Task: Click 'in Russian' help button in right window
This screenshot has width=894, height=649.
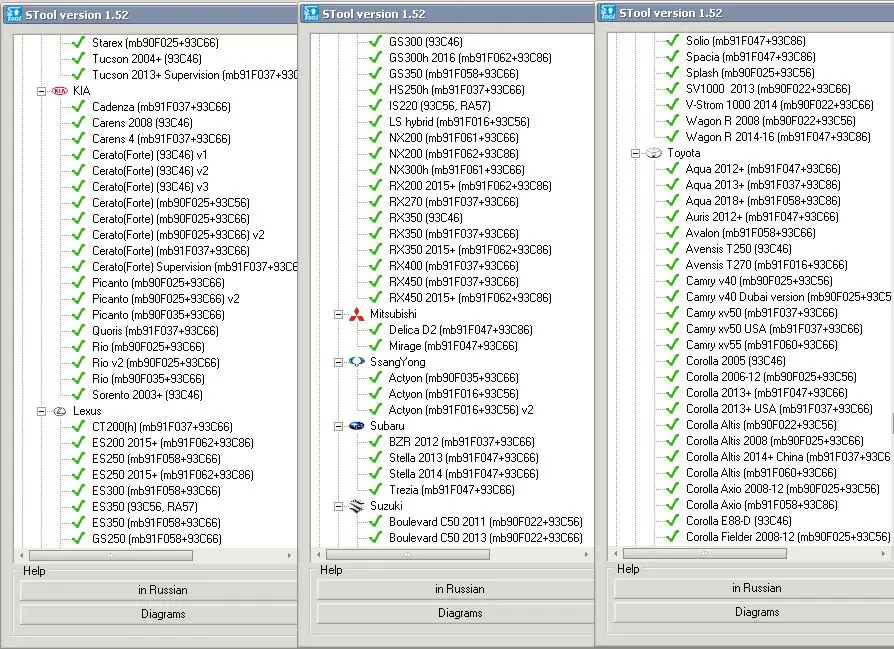Action: pos(754,588)
